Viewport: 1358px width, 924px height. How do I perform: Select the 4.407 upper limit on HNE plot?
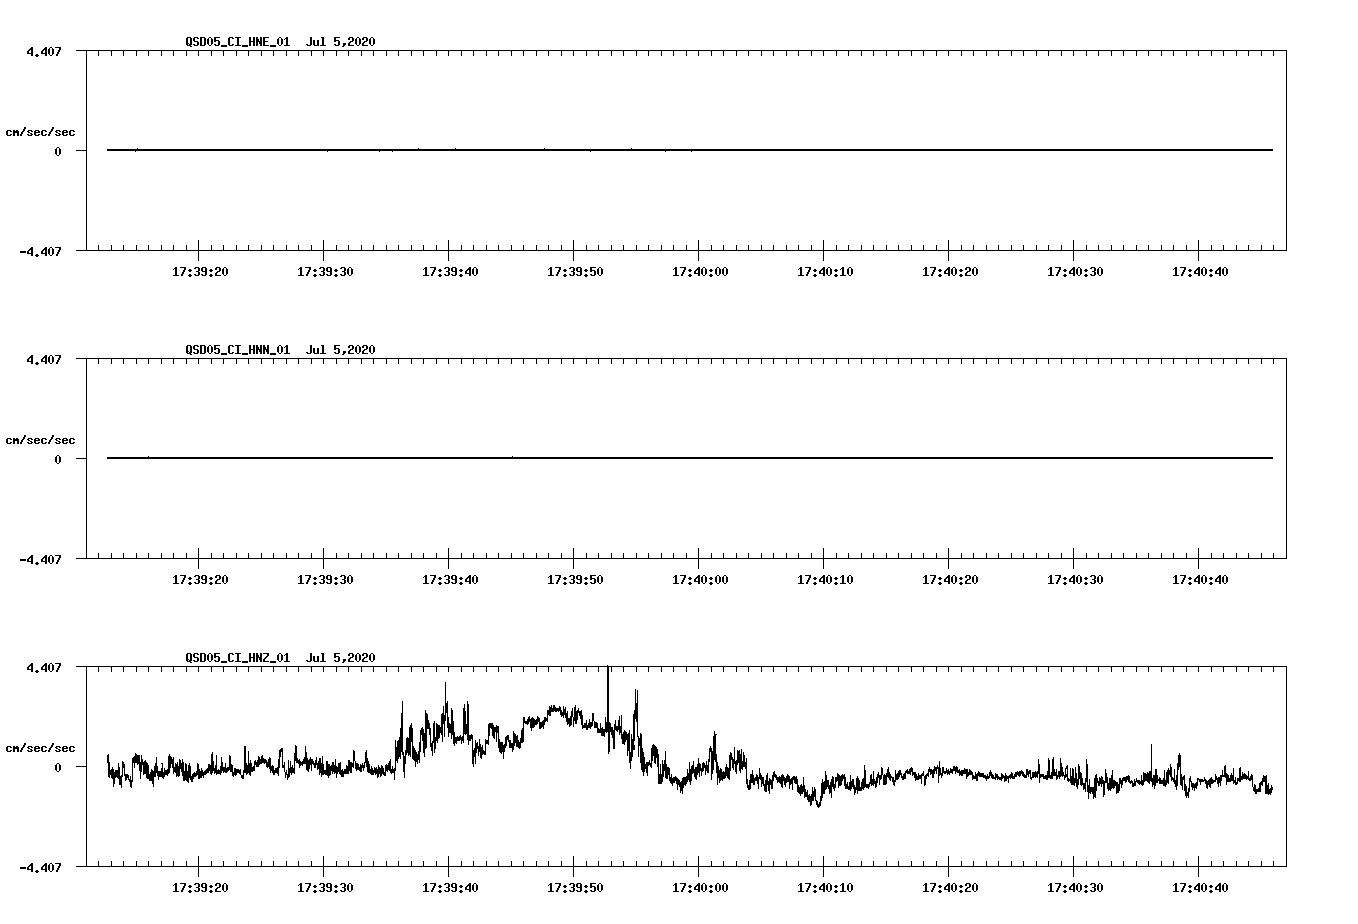coord(44,51)
